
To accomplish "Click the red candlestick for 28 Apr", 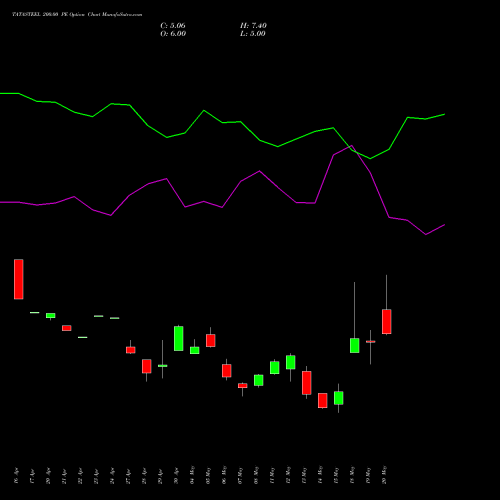I will point(147,366).
